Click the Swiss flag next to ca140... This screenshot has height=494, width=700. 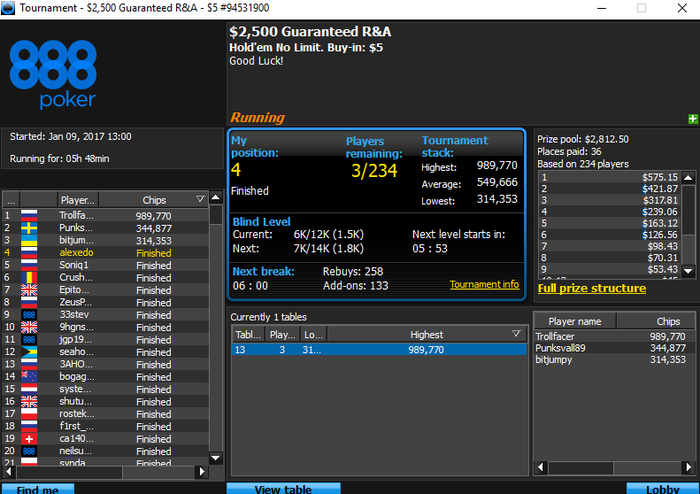coord(29,439)
